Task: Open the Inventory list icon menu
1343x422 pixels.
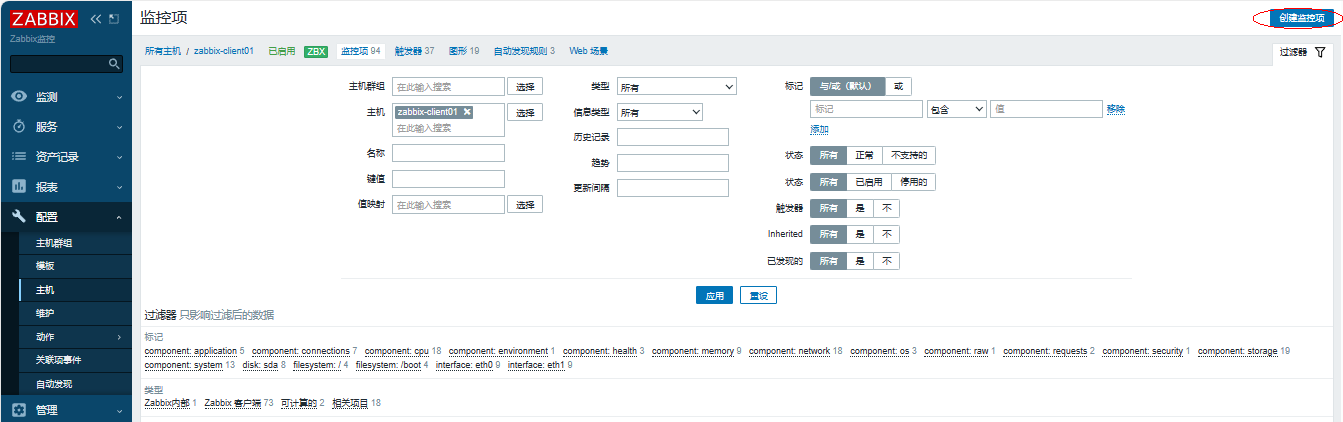Action: pos(19,157)
